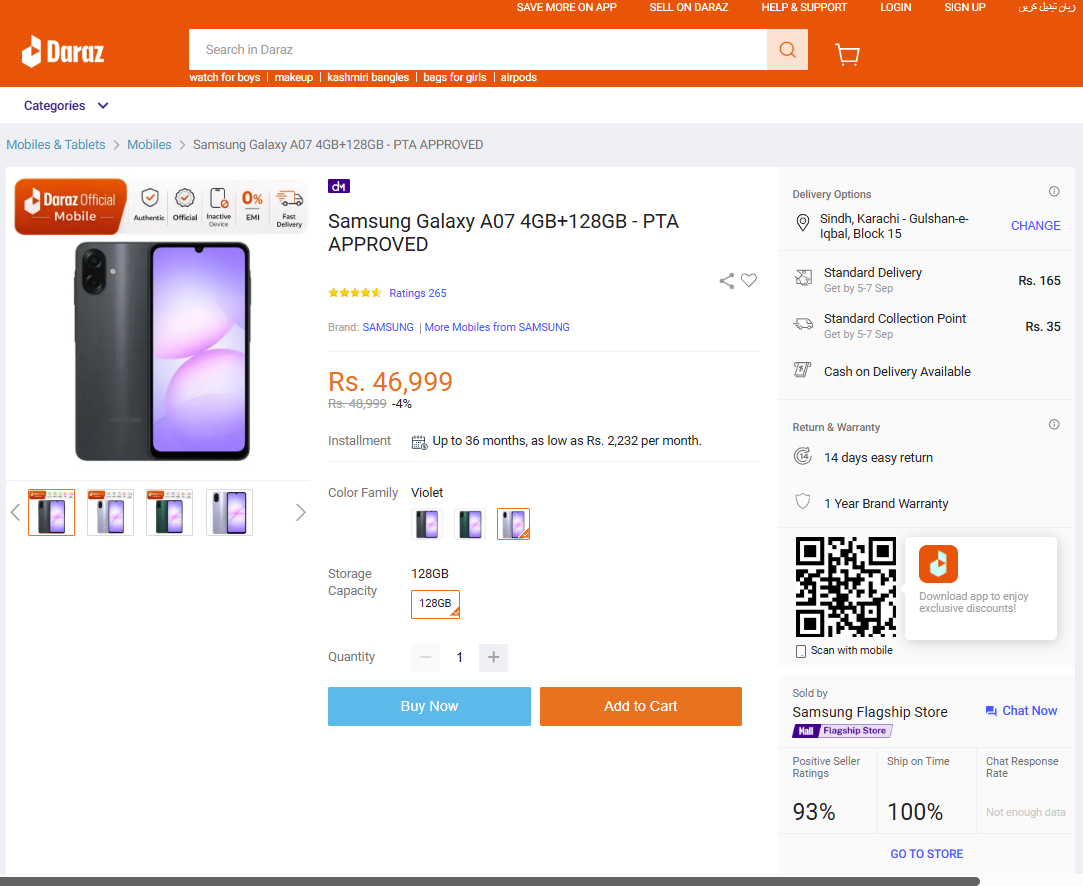Go to Mobiles & Tablets breadcrumb

point(56,144)
